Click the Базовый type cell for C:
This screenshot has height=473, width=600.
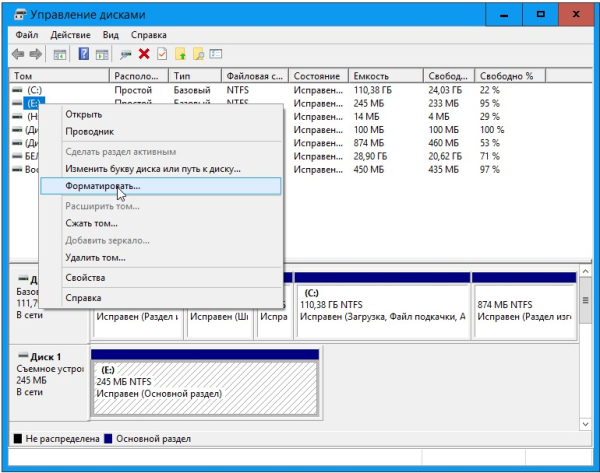192,90
